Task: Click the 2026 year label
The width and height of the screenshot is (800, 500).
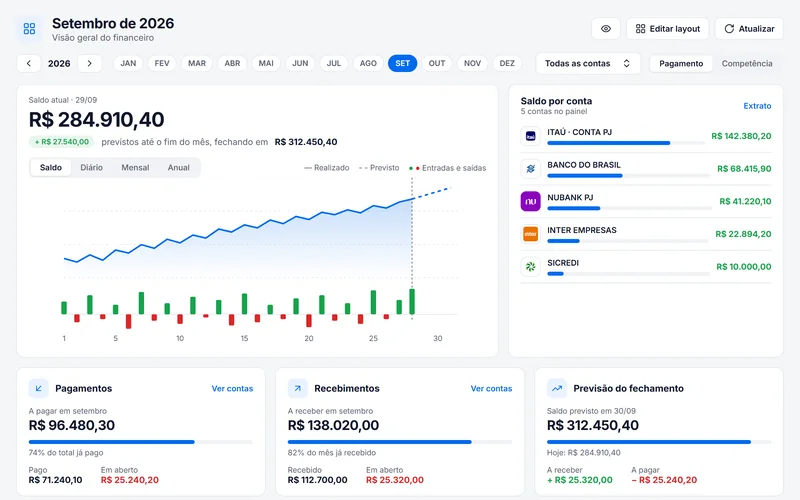Action: [x=59, y=63]
